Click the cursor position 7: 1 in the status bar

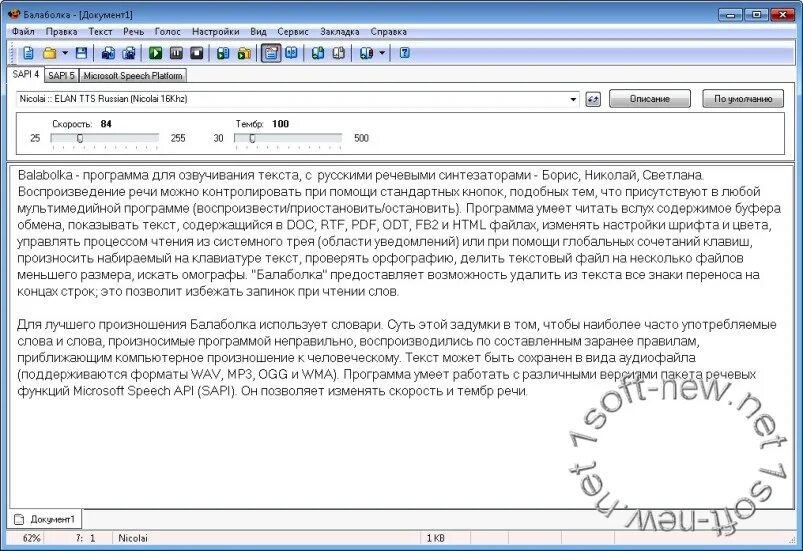click(x=85, y=538)
